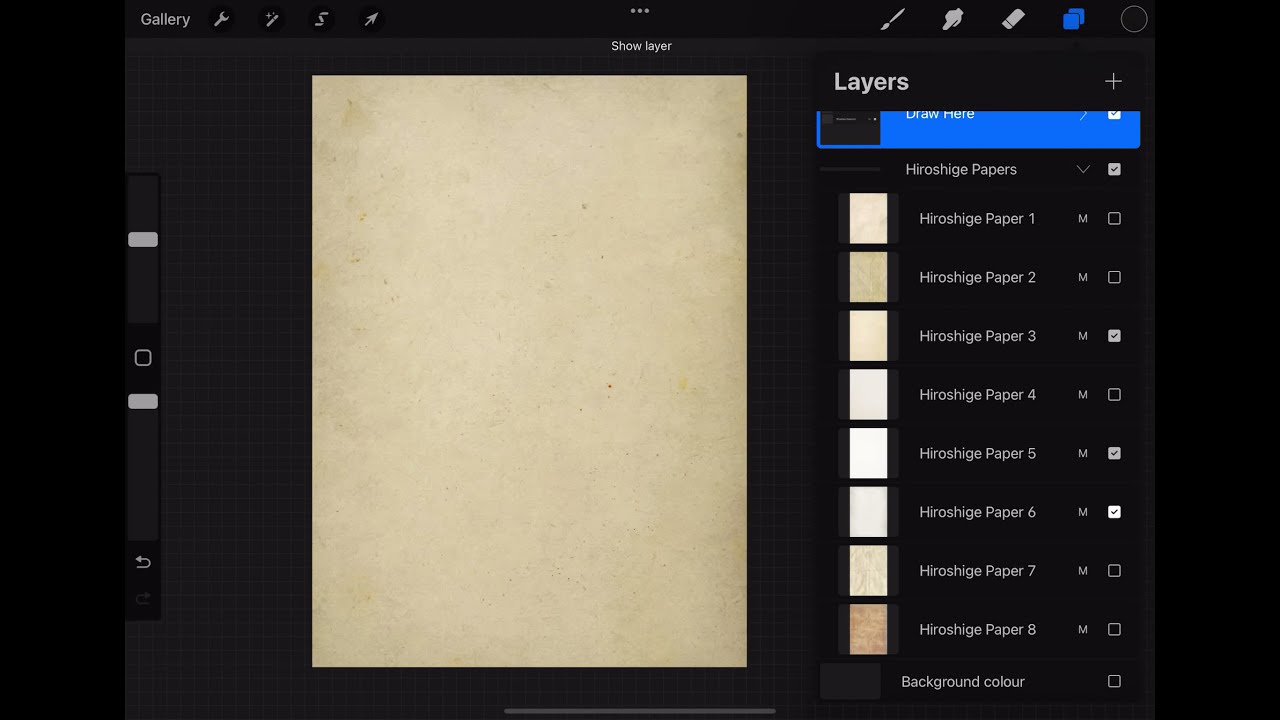The width and height of the screenshot is (1280, 720).
Task: Show Hiroshige Paper 2 layer
Action: tap(1114, 277)
